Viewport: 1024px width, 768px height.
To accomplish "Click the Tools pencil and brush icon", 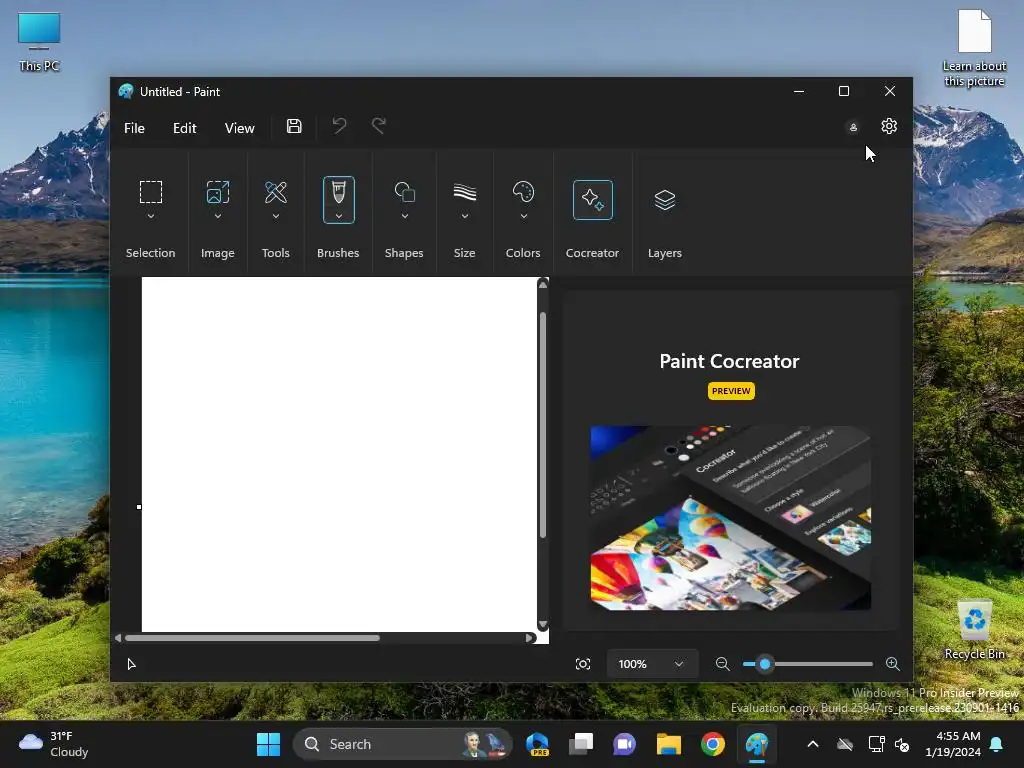I will [x=276, y=192].
